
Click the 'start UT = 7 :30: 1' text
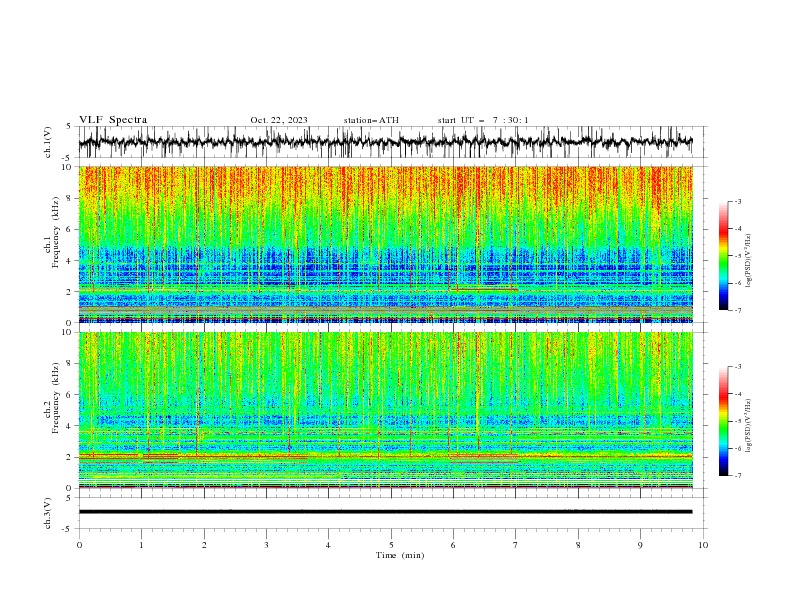483,120
